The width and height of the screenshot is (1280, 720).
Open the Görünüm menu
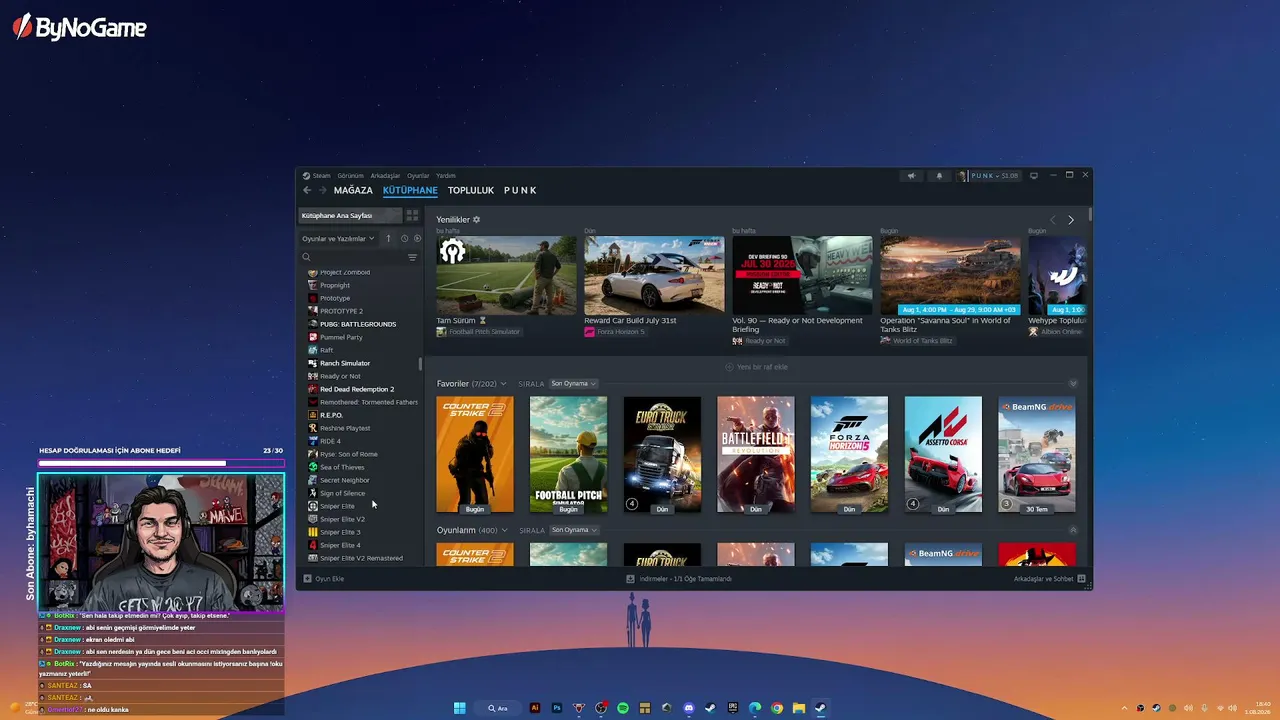350,176
